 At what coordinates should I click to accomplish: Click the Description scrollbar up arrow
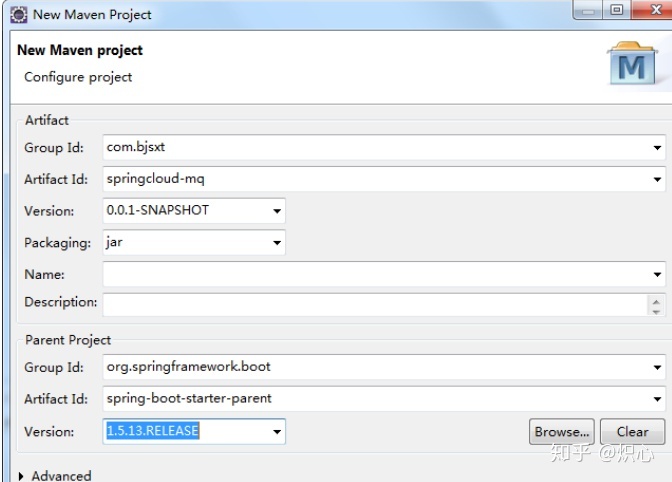656,301
